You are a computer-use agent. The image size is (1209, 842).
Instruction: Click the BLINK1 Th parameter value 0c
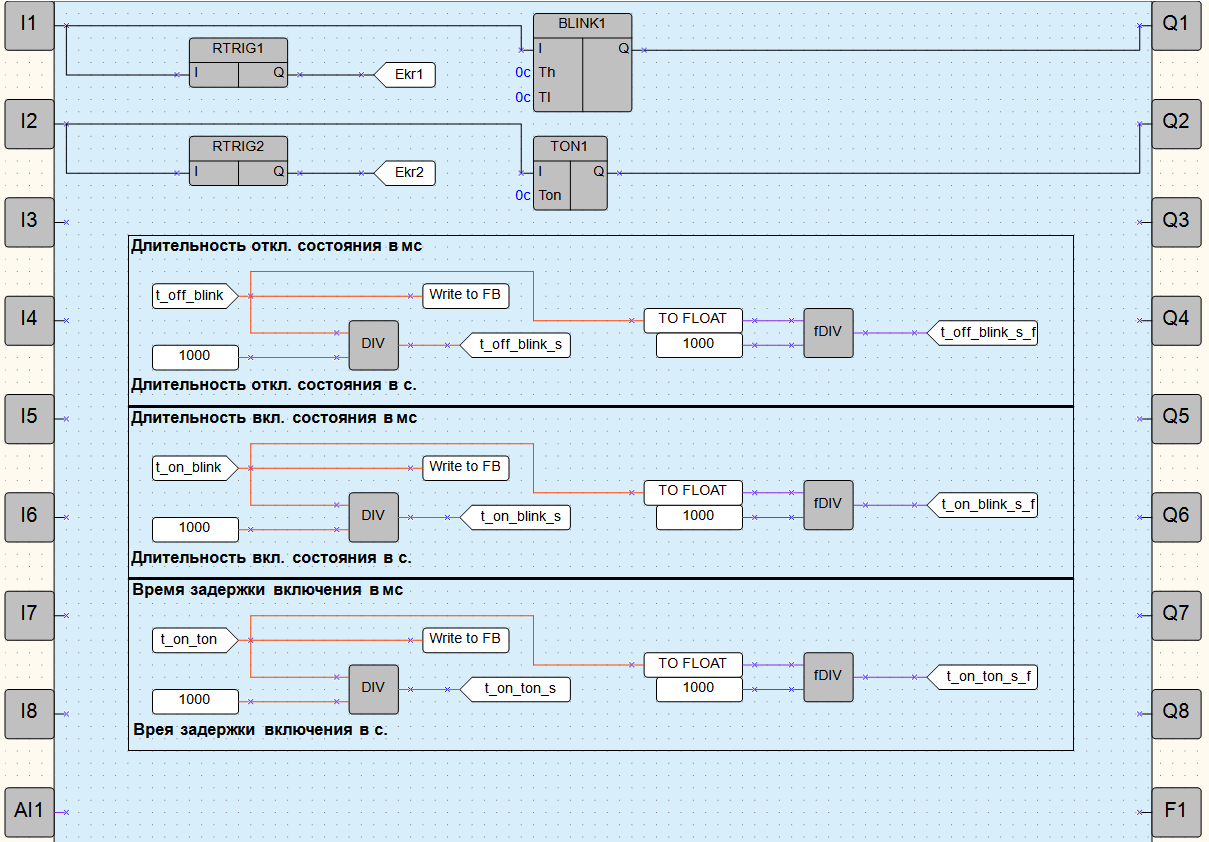pyautogui.click(x=522, y=73)
